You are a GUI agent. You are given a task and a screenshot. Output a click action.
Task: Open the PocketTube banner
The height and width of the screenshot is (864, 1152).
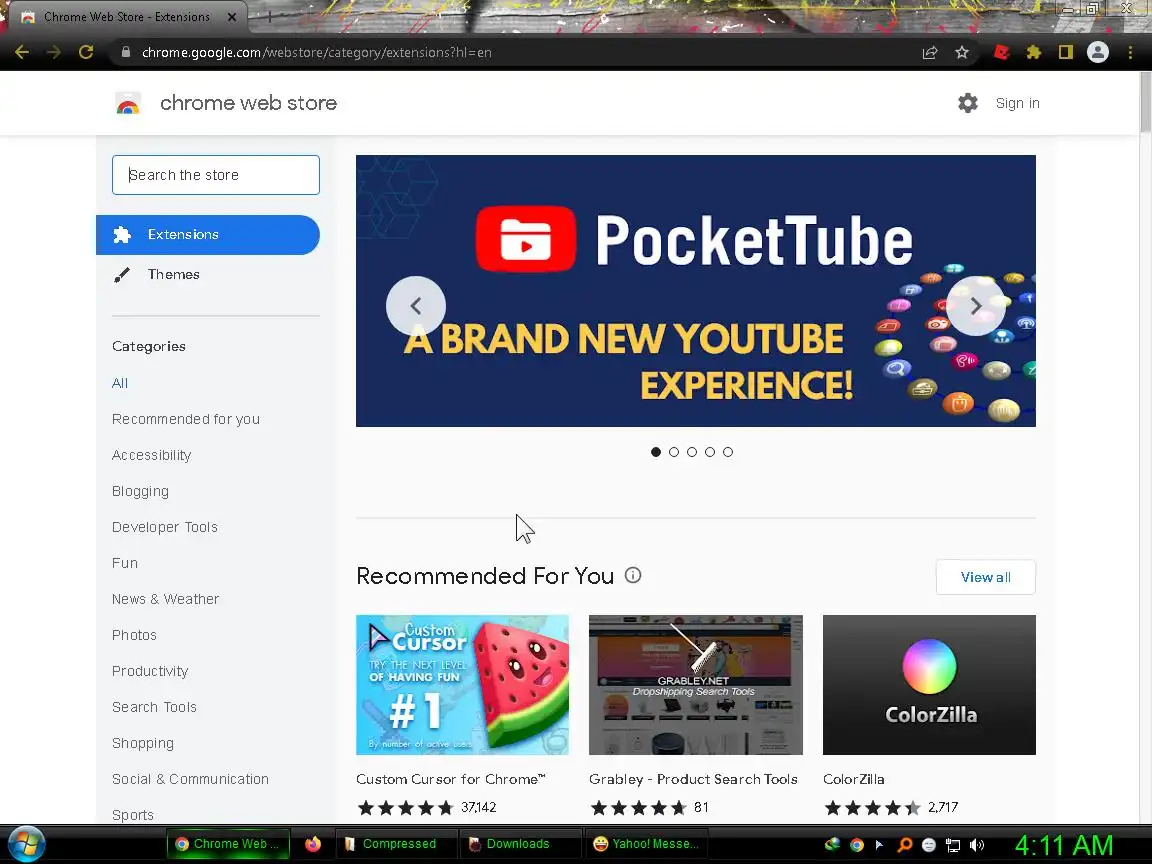click(696, 291)
